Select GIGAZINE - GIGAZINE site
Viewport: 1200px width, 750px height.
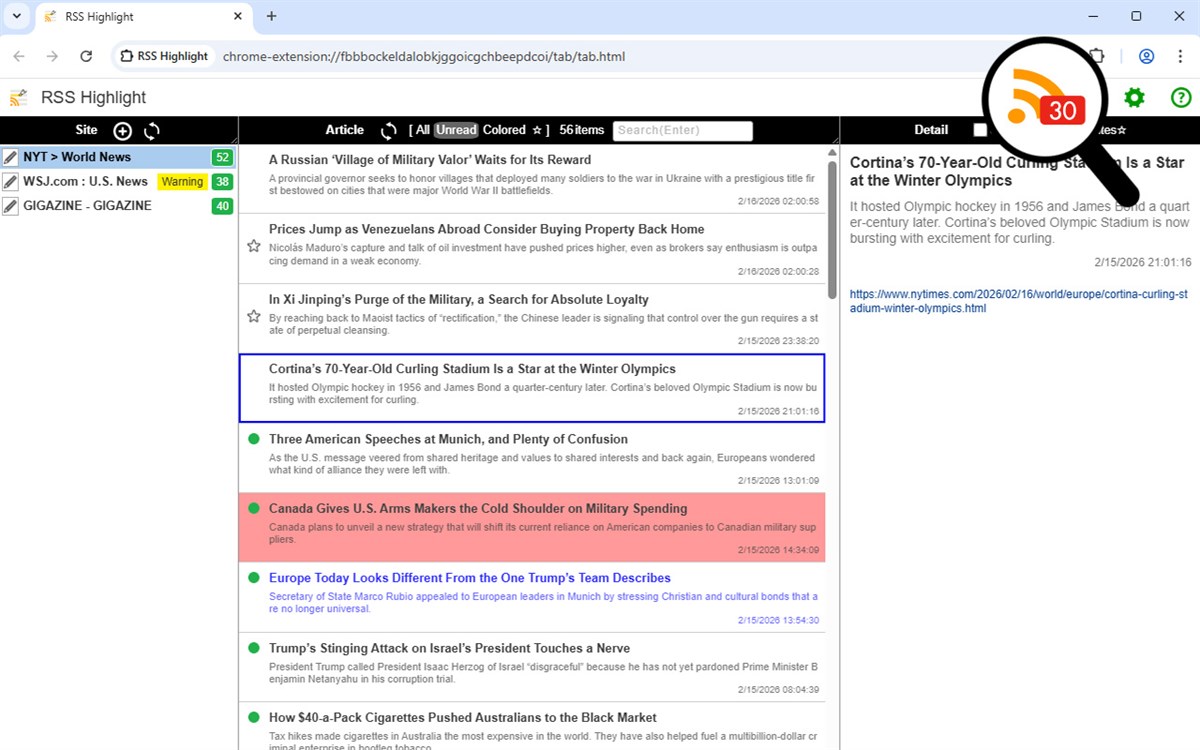pyautogui.click(x=87, y=206)
